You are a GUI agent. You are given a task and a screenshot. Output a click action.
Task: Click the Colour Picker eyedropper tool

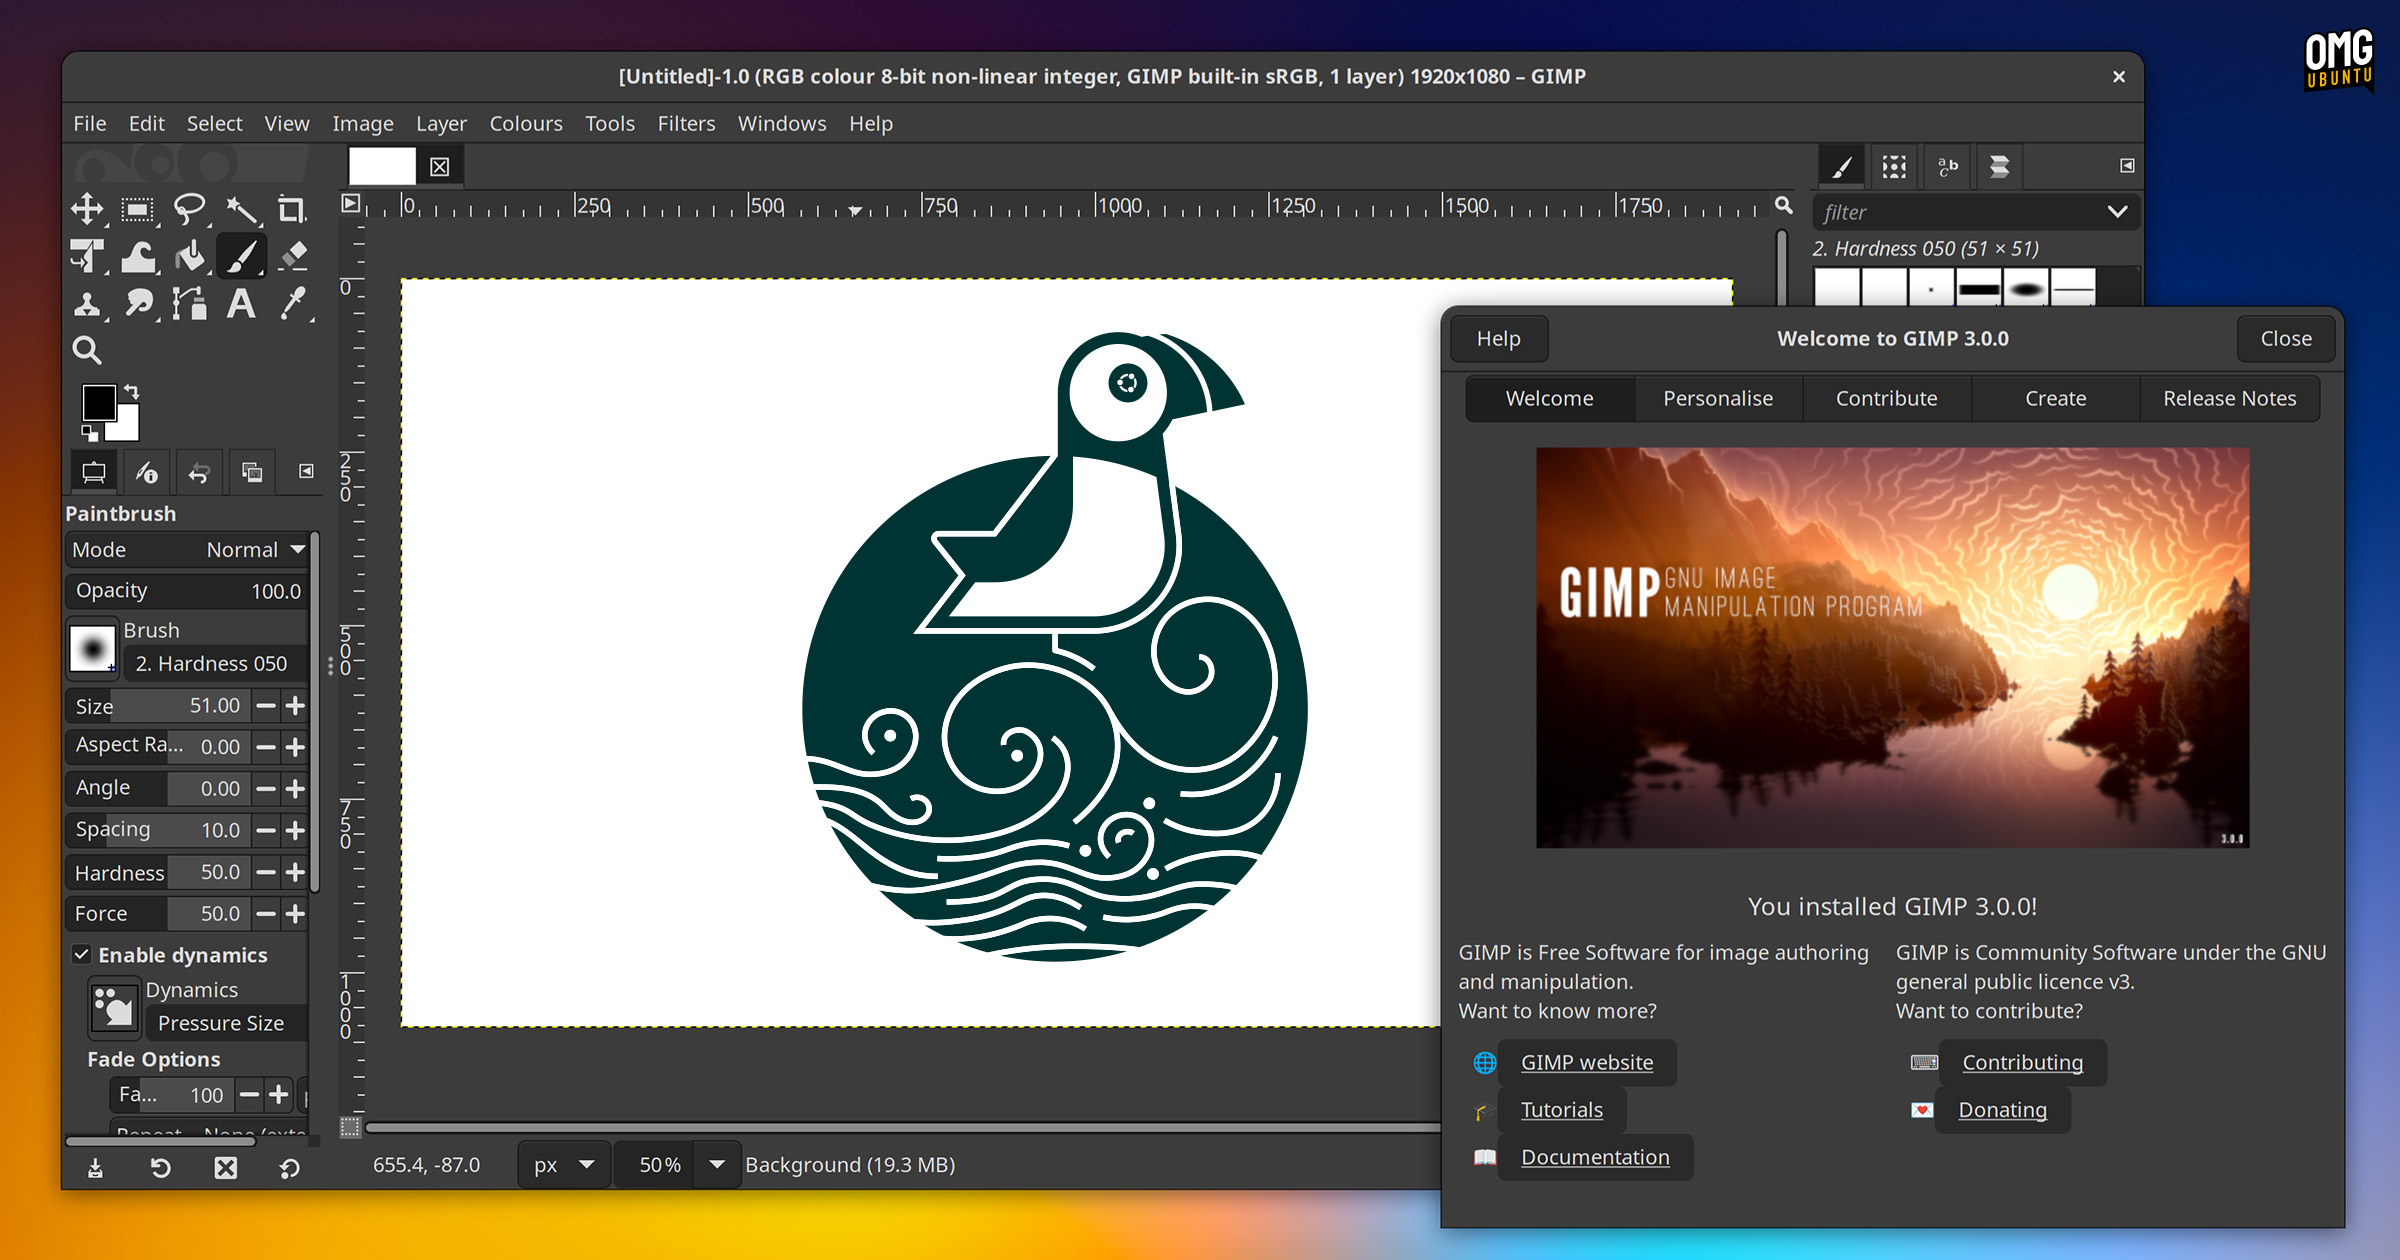(x=293, y=303)
